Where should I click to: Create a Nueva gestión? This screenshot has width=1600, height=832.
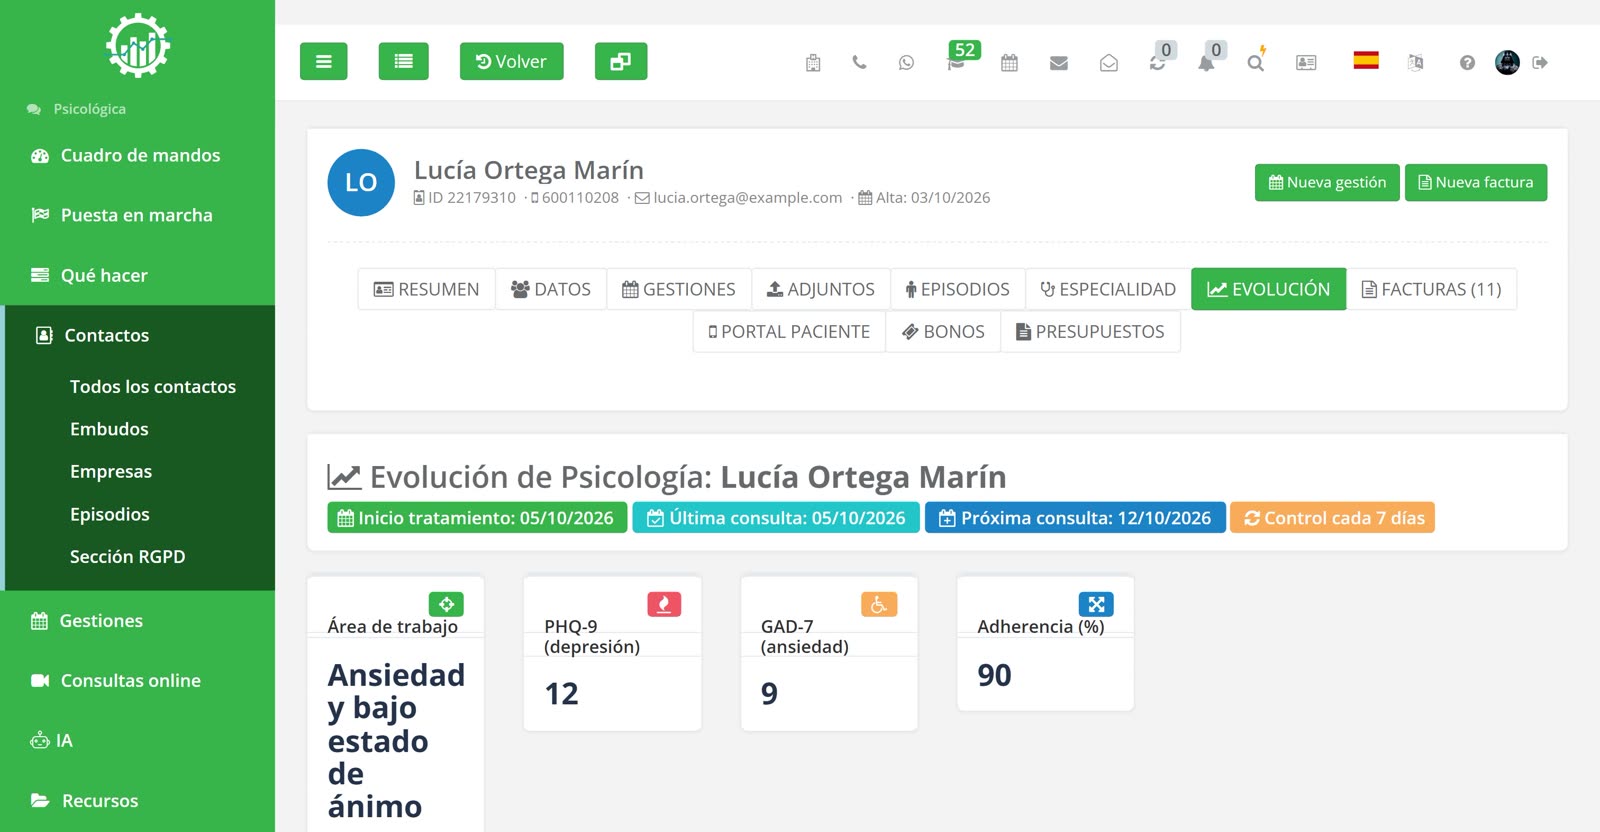[x=1327, y=182]
